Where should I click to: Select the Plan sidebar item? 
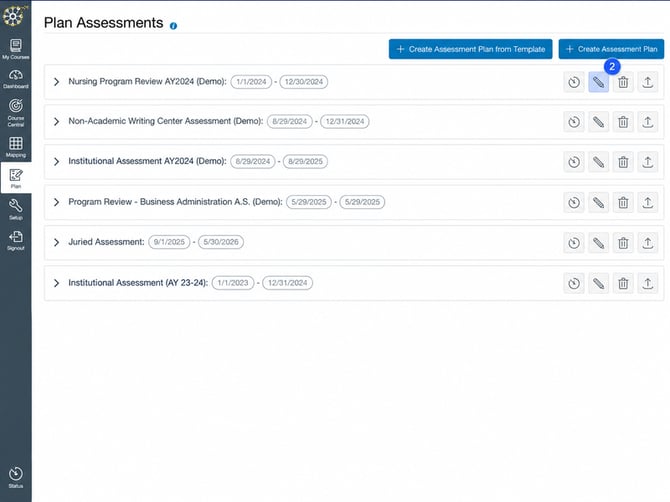pyautogui.click(x=16, y=178)
